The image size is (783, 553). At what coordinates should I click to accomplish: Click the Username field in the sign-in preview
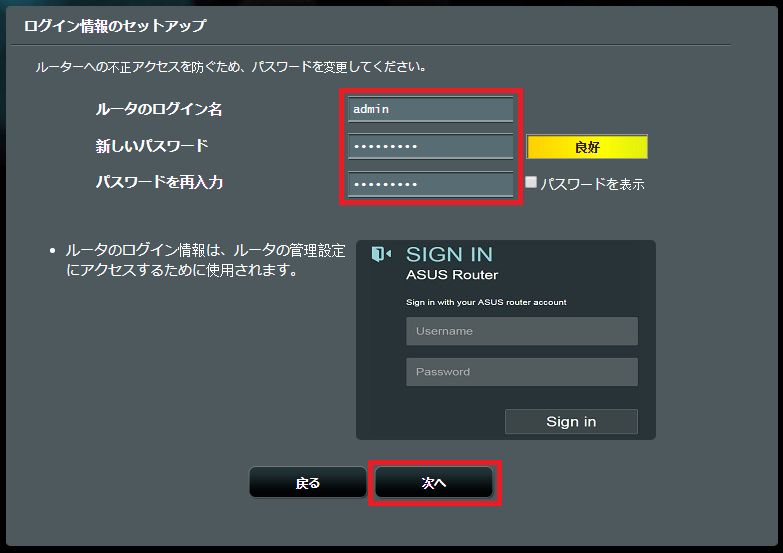pyautogui.click(x=522, y=331)
